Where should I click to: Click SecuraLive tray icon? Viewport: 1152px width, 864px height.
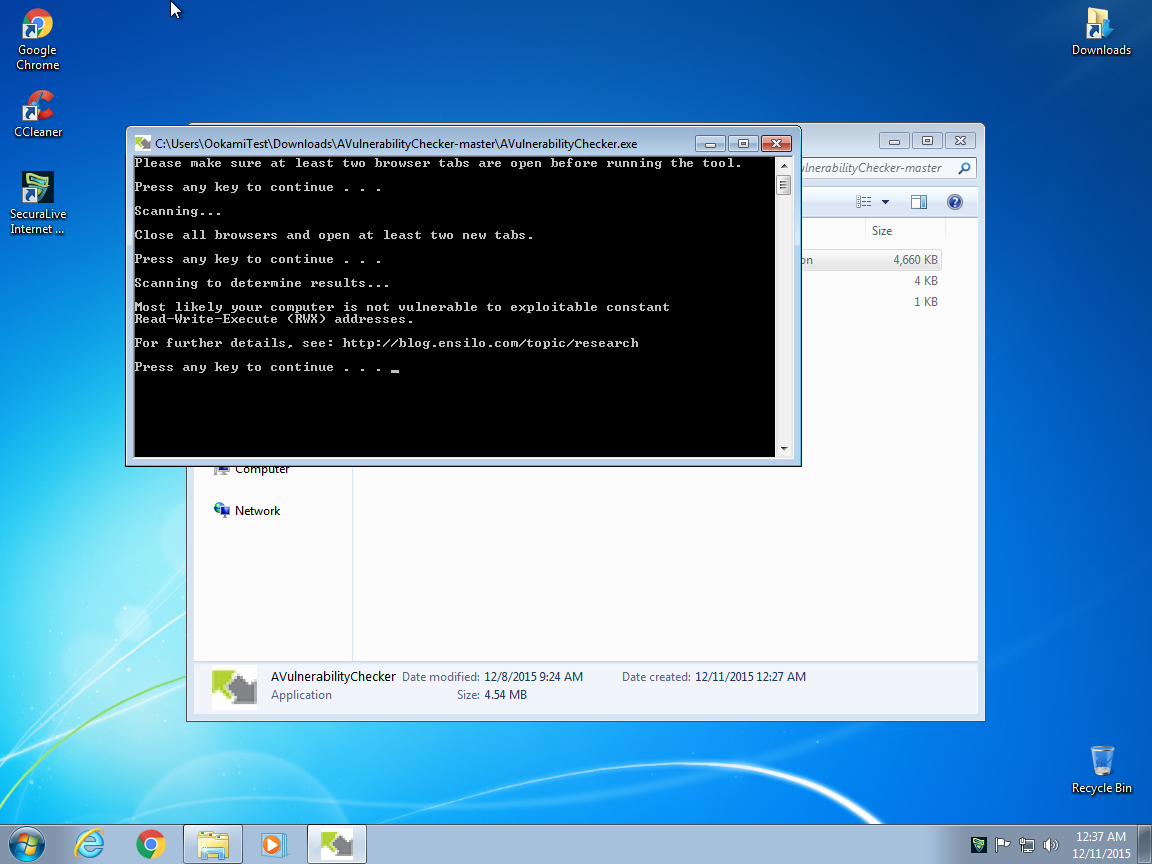(978, 845)
